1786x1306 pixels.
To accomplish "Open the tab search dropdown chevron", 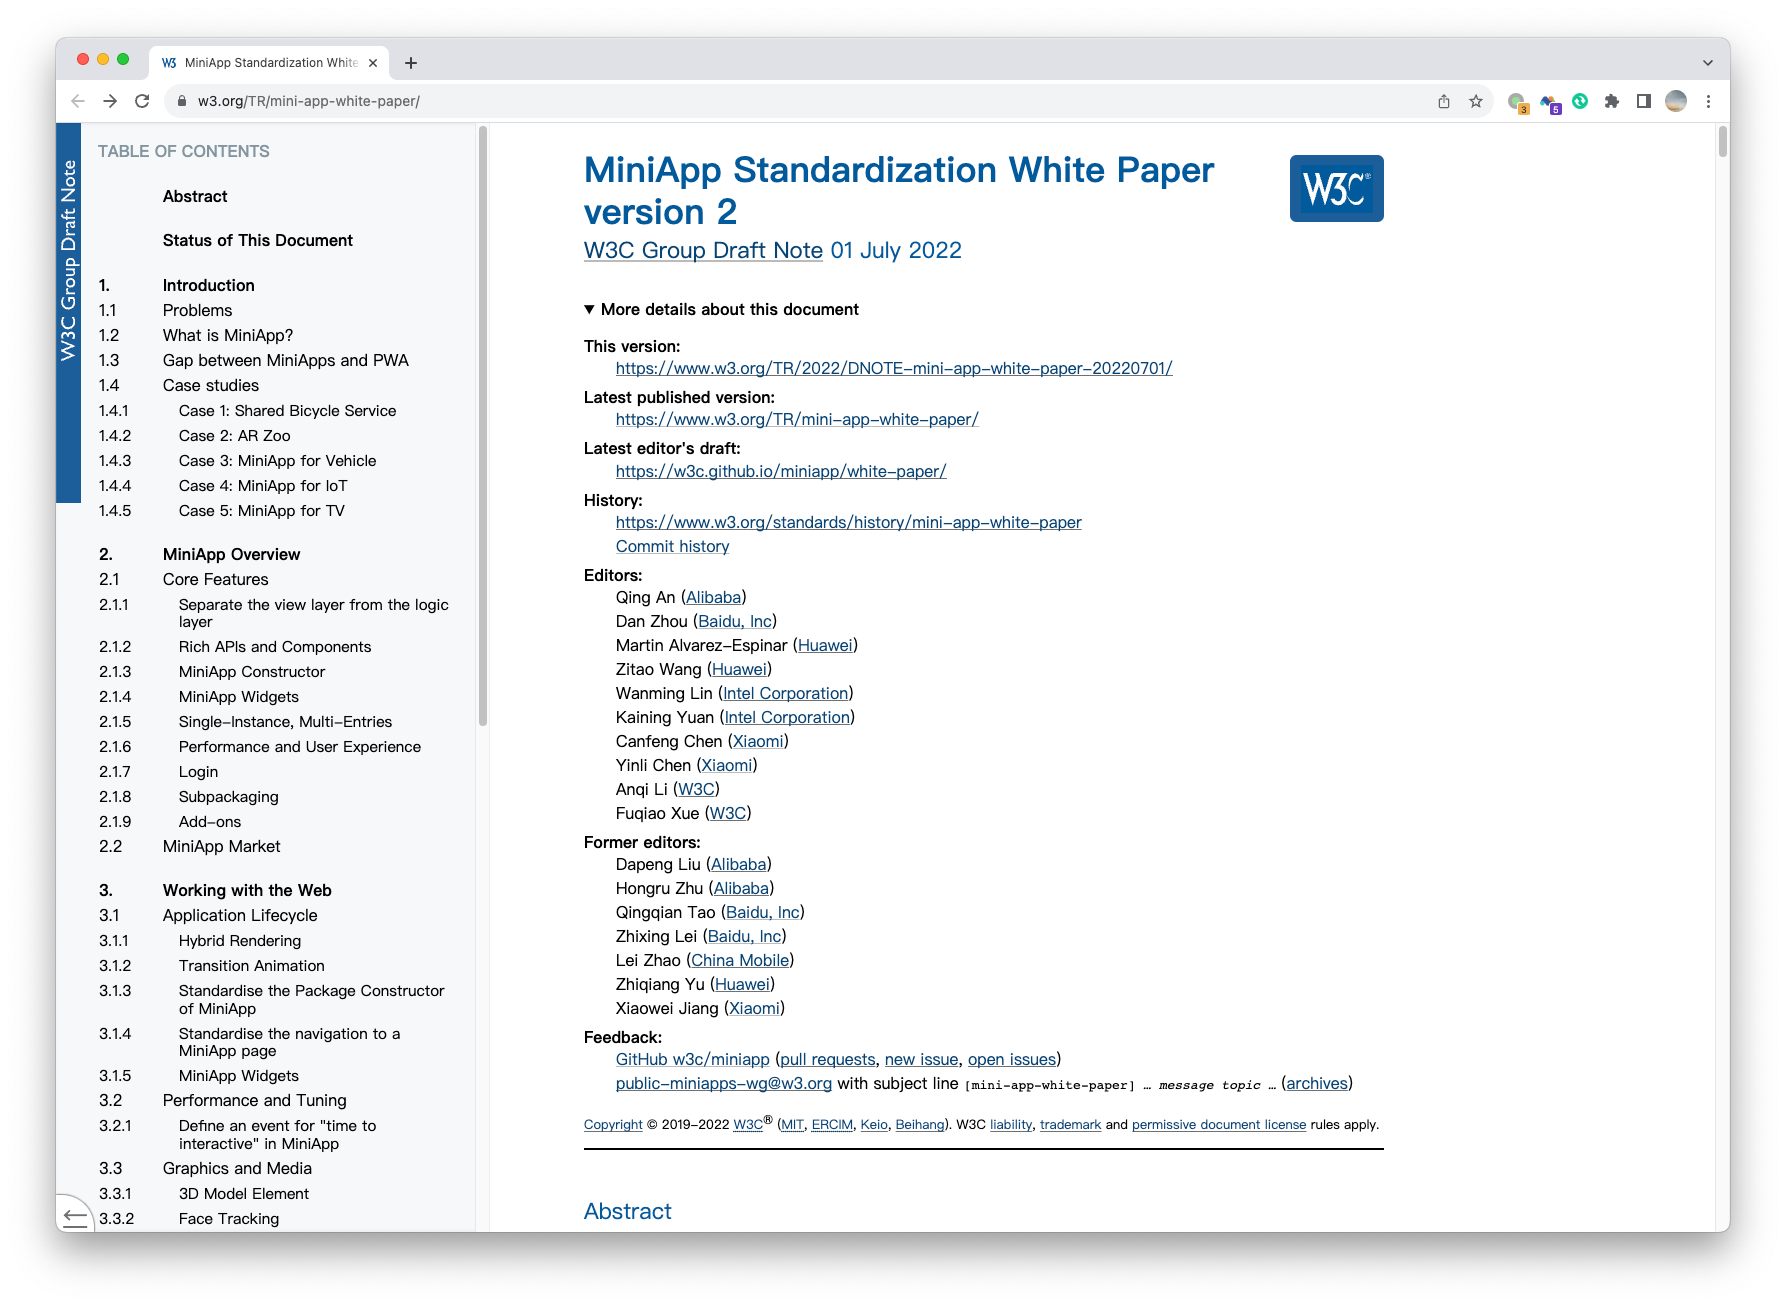I will pos(1707,62).
